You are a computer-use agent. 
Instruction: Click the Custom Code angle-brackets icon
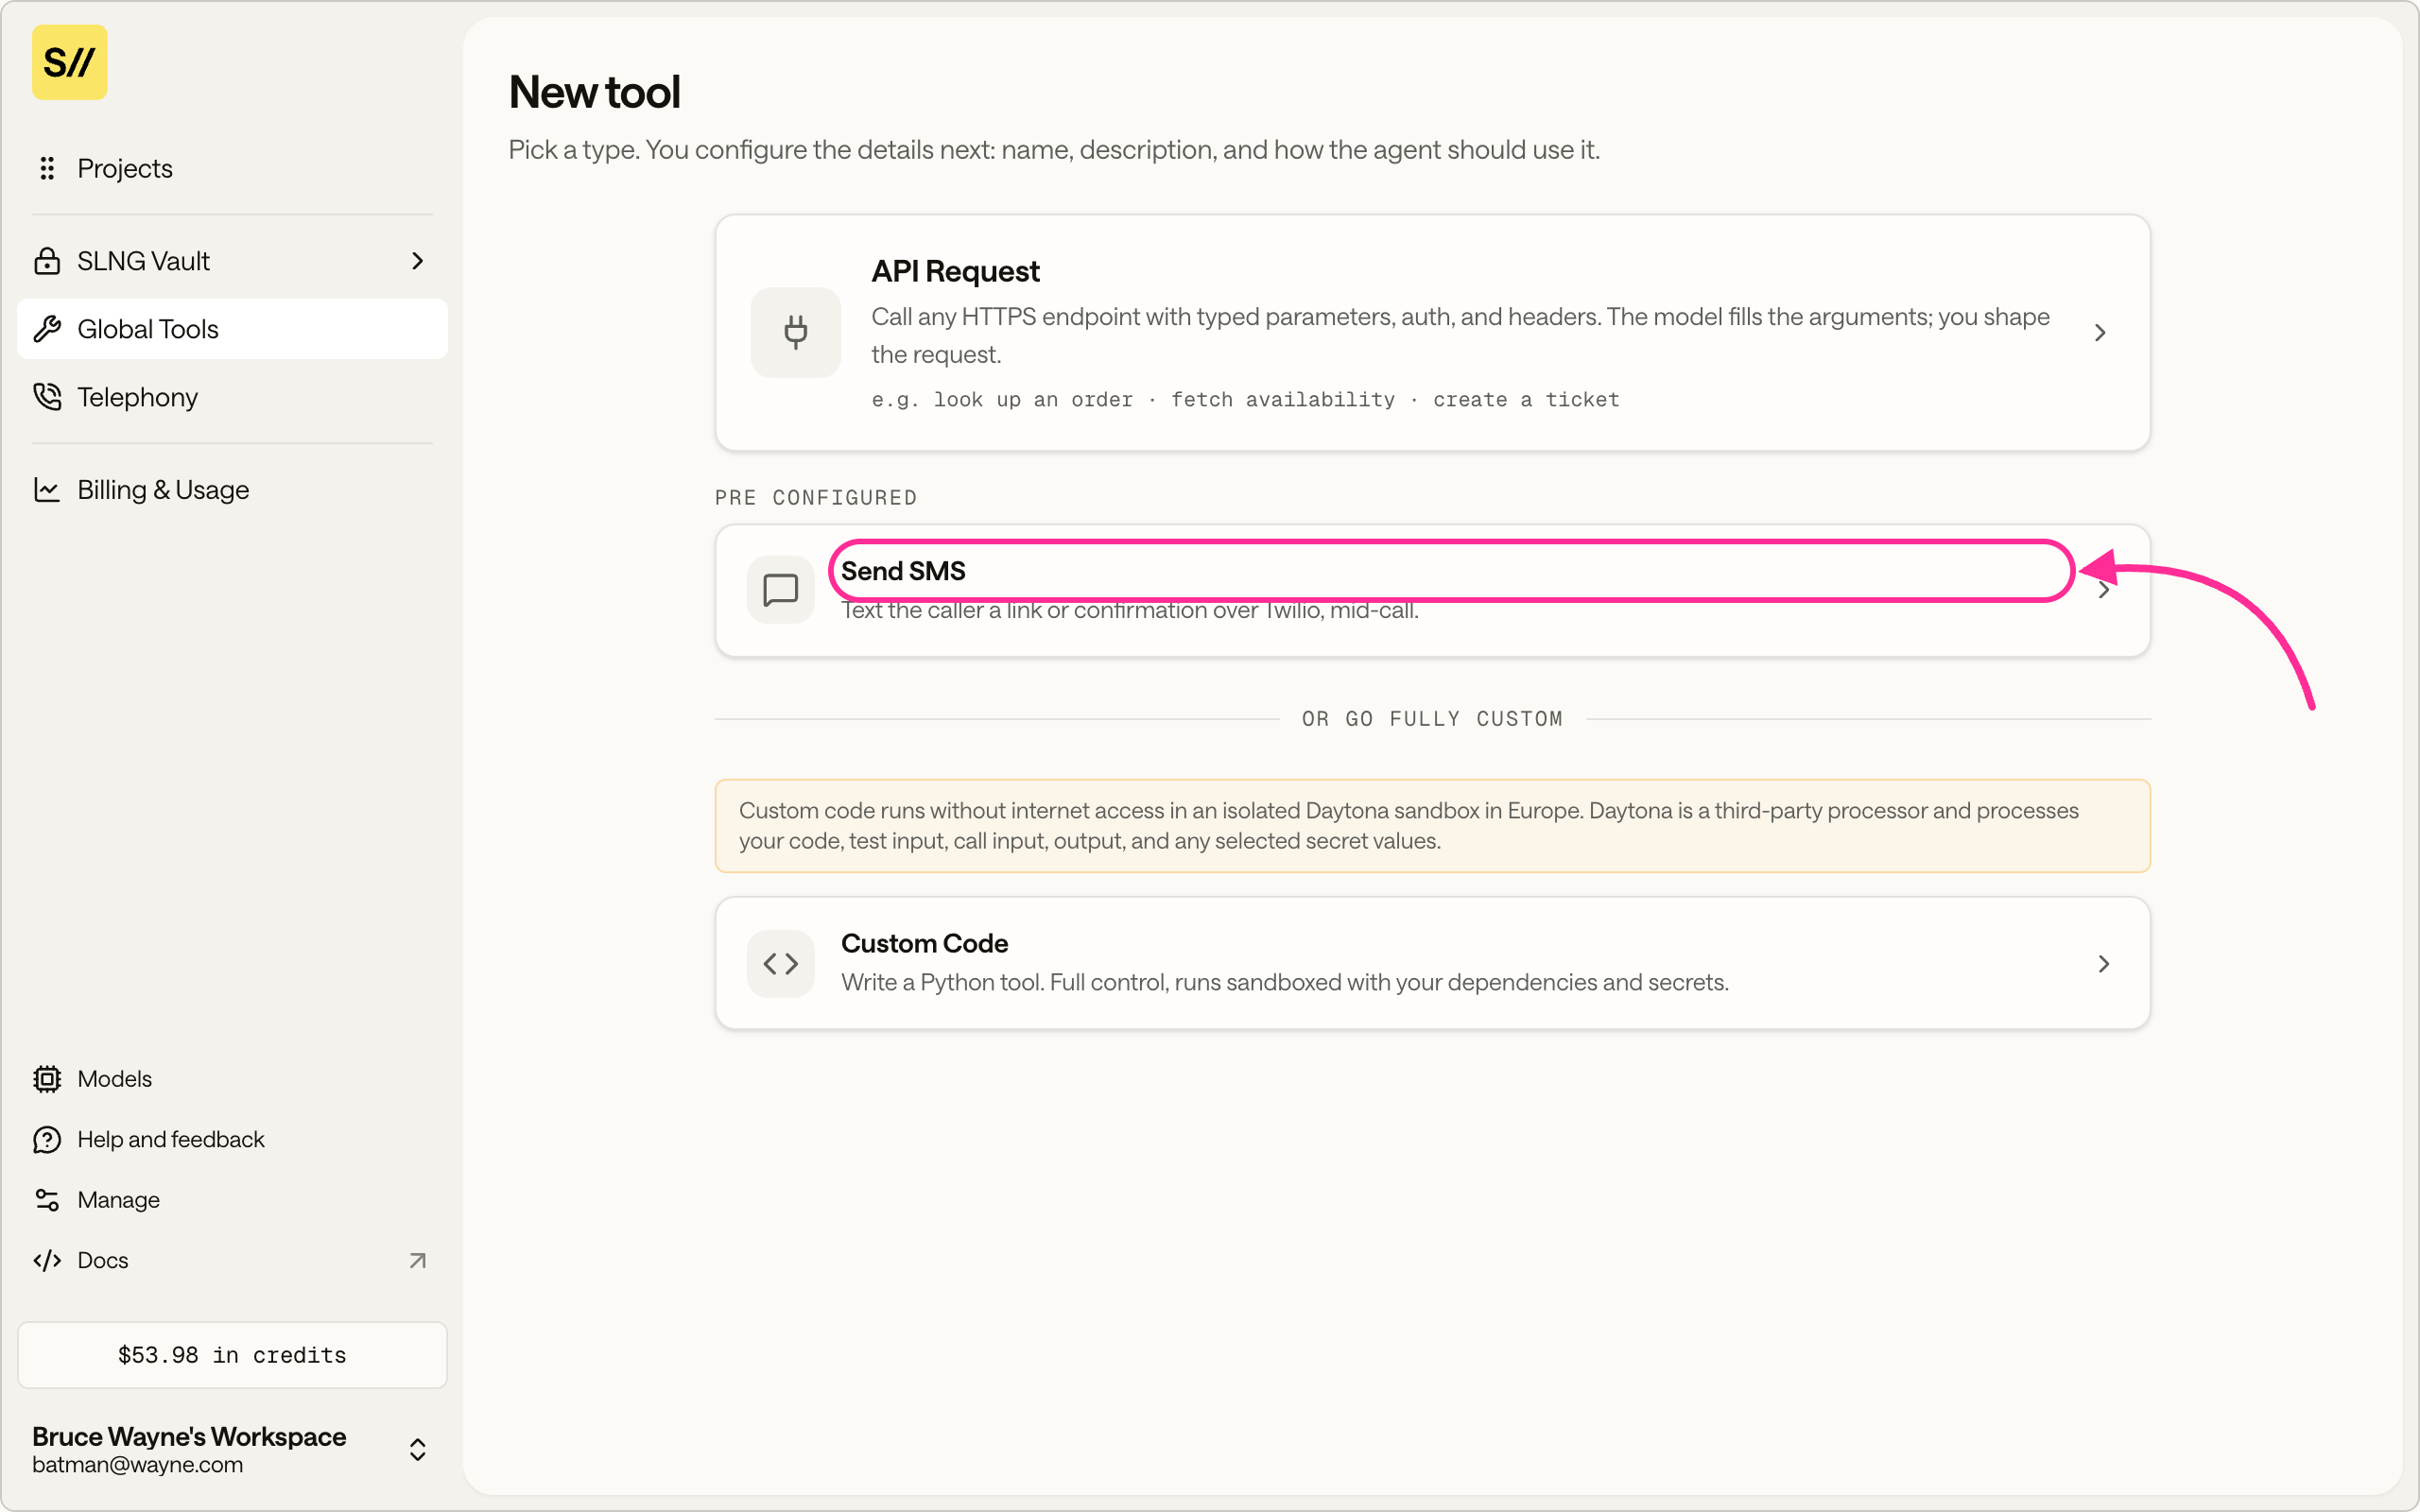coord(781,964)
